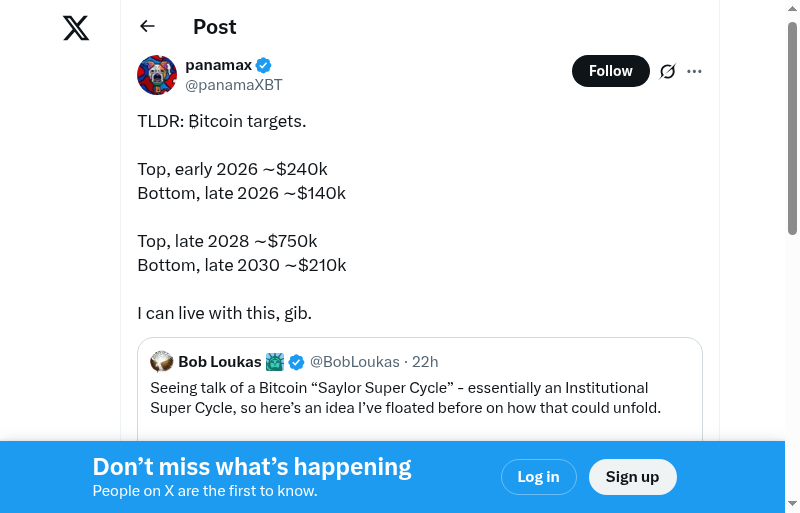Click the Sign up button
This screenshot has width=800, height=513.
pyautogui.click(x=632, y=477)
